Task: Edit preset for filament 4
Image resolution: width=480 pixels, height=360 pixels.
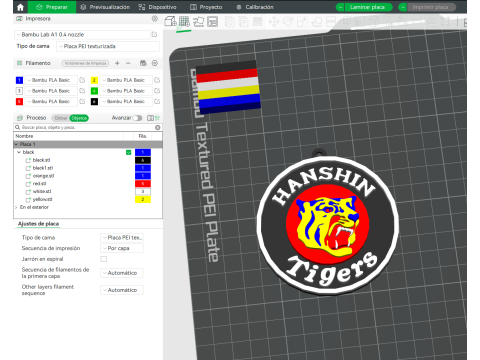Action: (157, 91)
